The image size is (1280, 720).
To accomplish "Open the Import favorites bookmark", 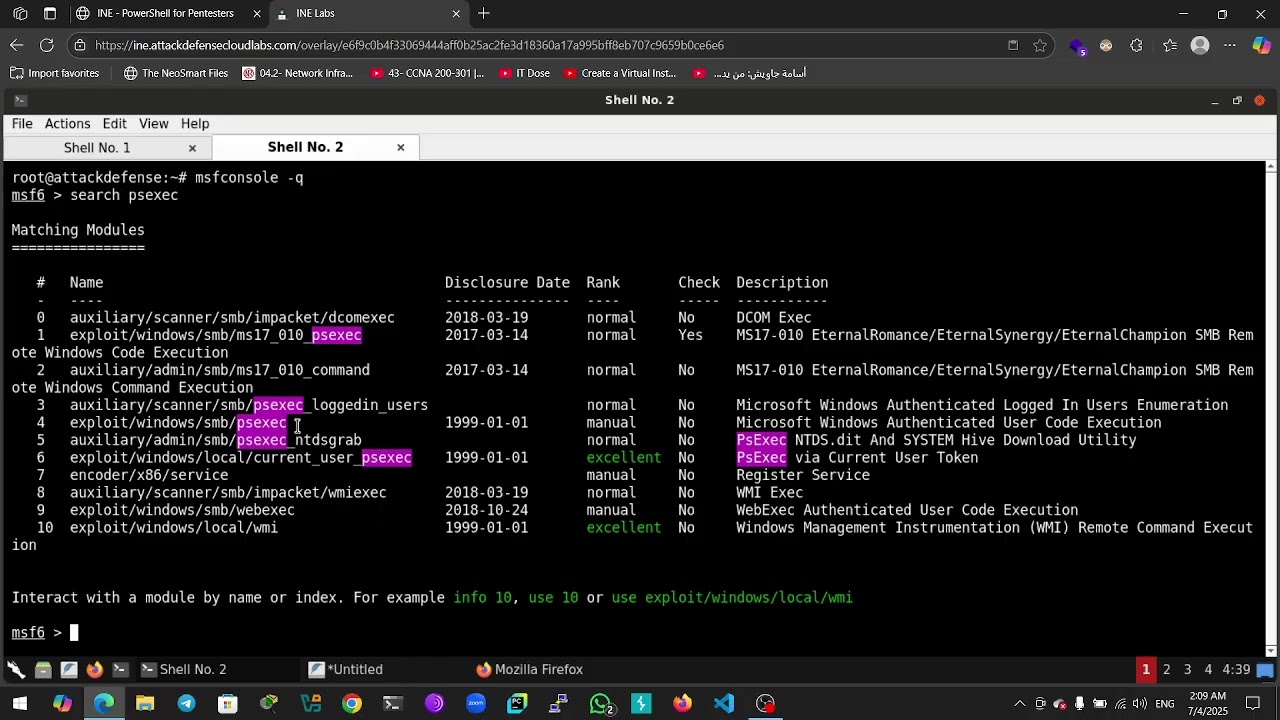I will tap(55, 73).
